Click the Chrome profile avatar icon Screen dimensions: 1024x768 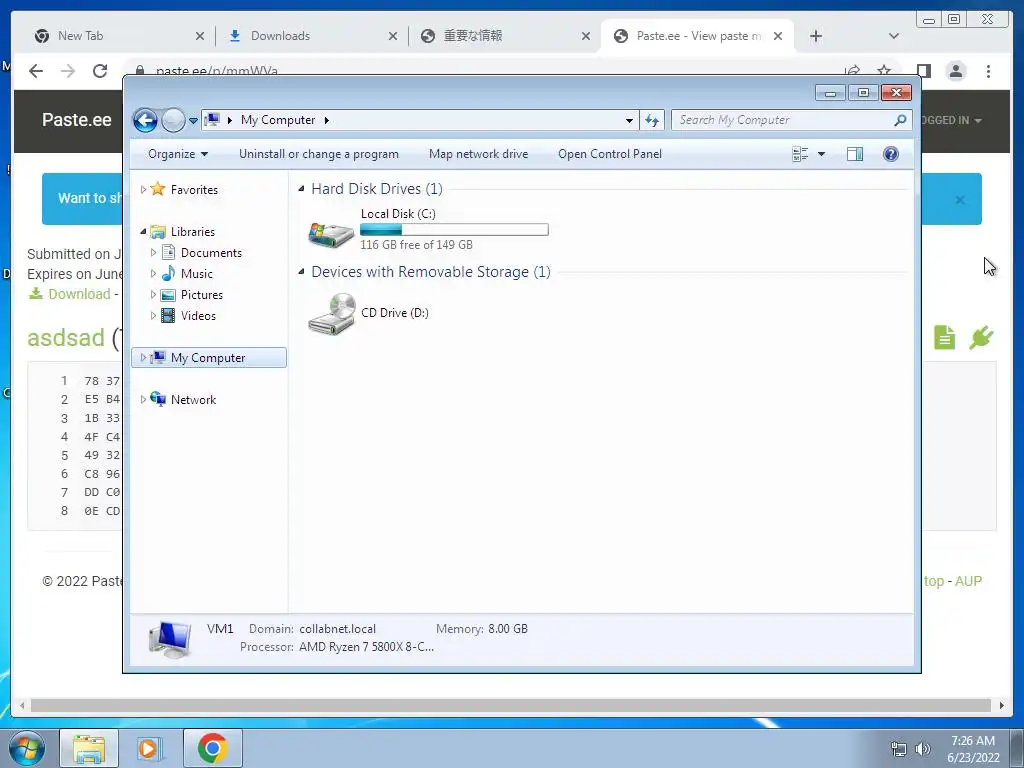(956, 71)
